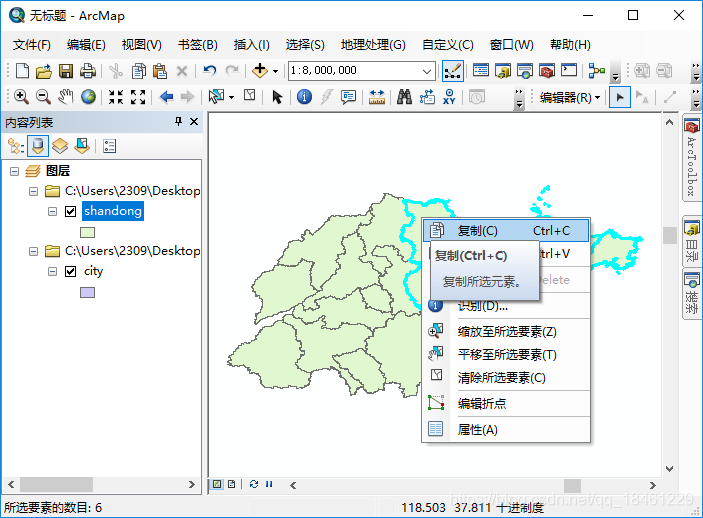Switch to List By Source view

pyautogui.click(x=38, y=146)
